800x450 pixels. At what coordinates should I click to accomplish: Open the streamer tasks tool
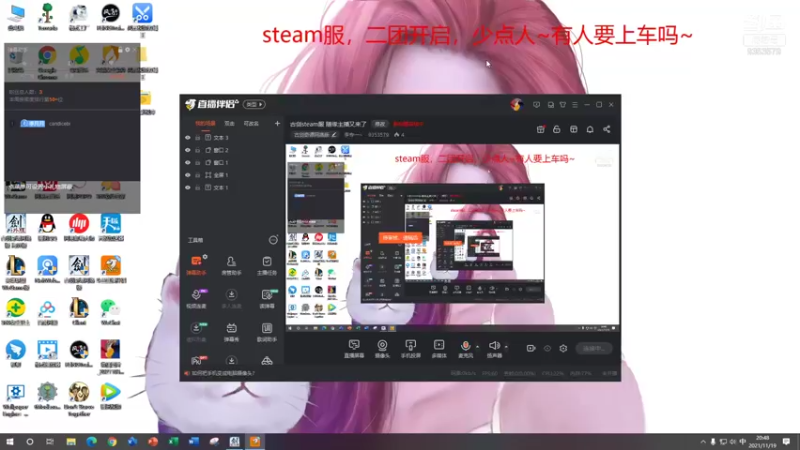point(266,266)
